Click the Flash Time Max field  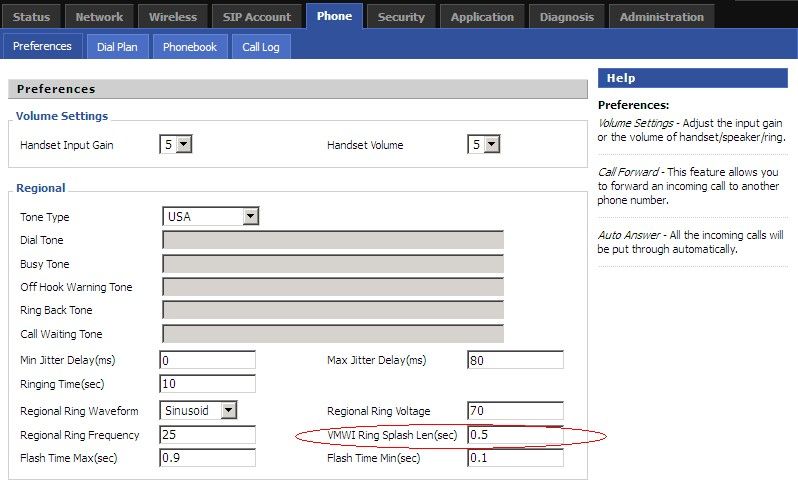click(208, 459)
